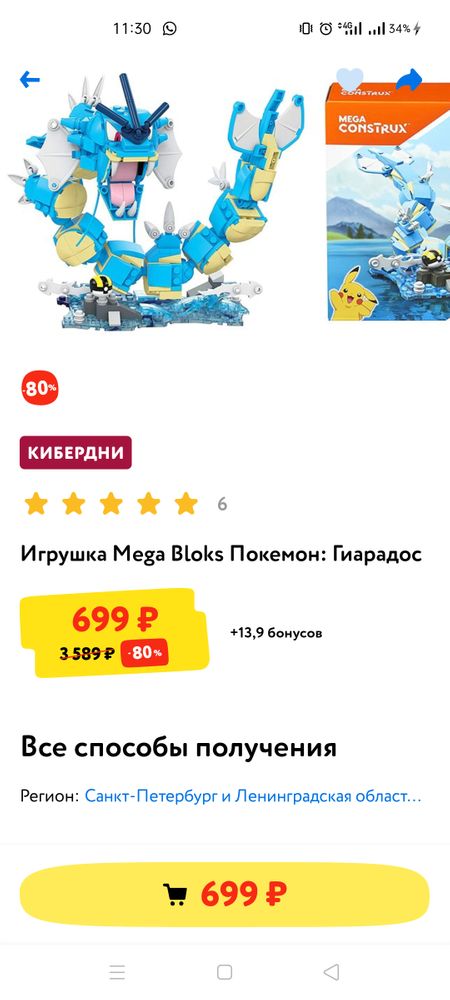Tap the first rating star

pyautogui.click(x=36, y=504)
